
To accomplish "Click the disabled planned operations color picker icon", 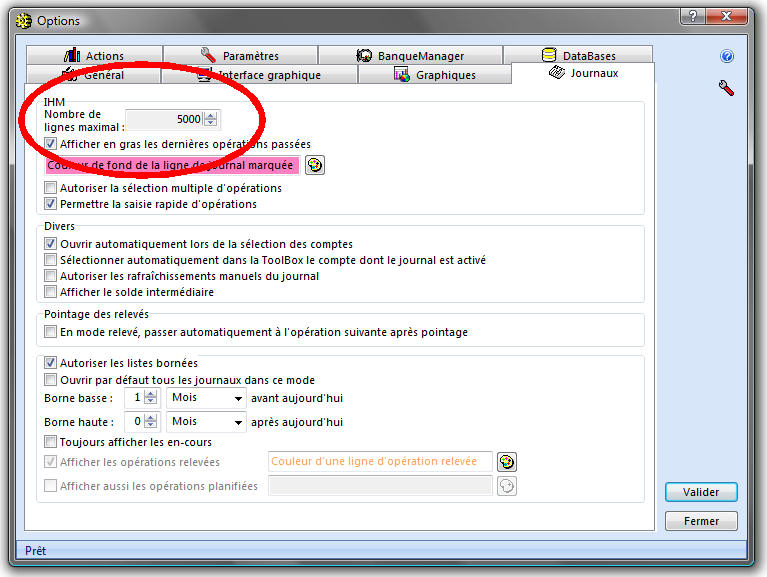I will click(507, 486).
